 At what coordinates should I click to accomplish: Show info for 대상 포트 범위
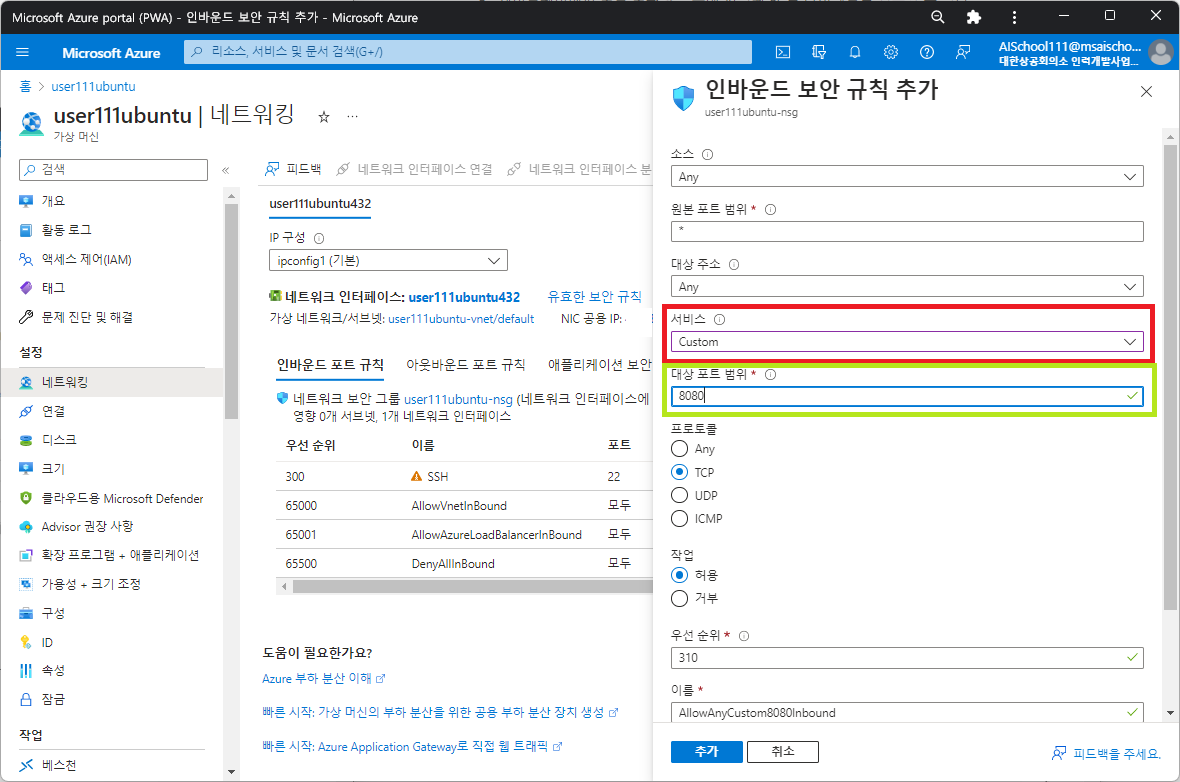(x=770, y=375)
